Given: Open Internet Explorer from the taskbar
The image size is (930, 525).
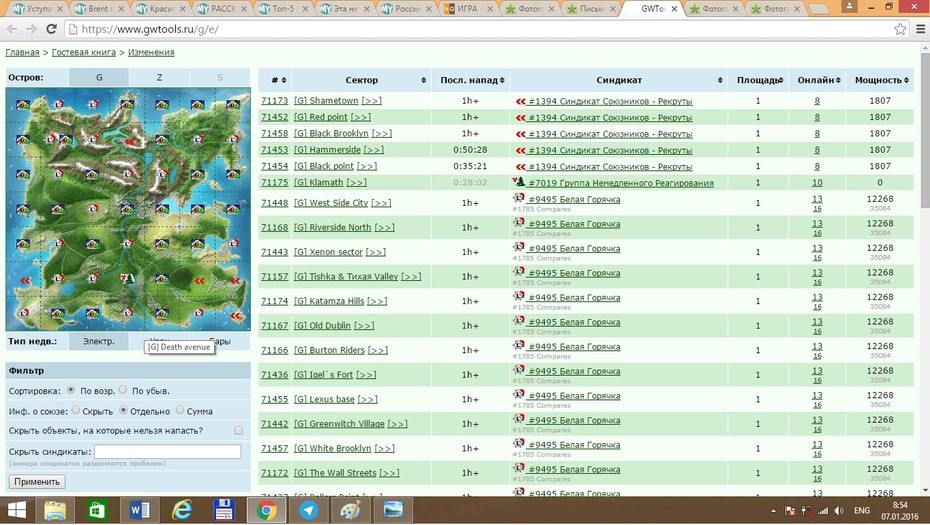Looking at the screenshot, I should click(x=181, y=510).
